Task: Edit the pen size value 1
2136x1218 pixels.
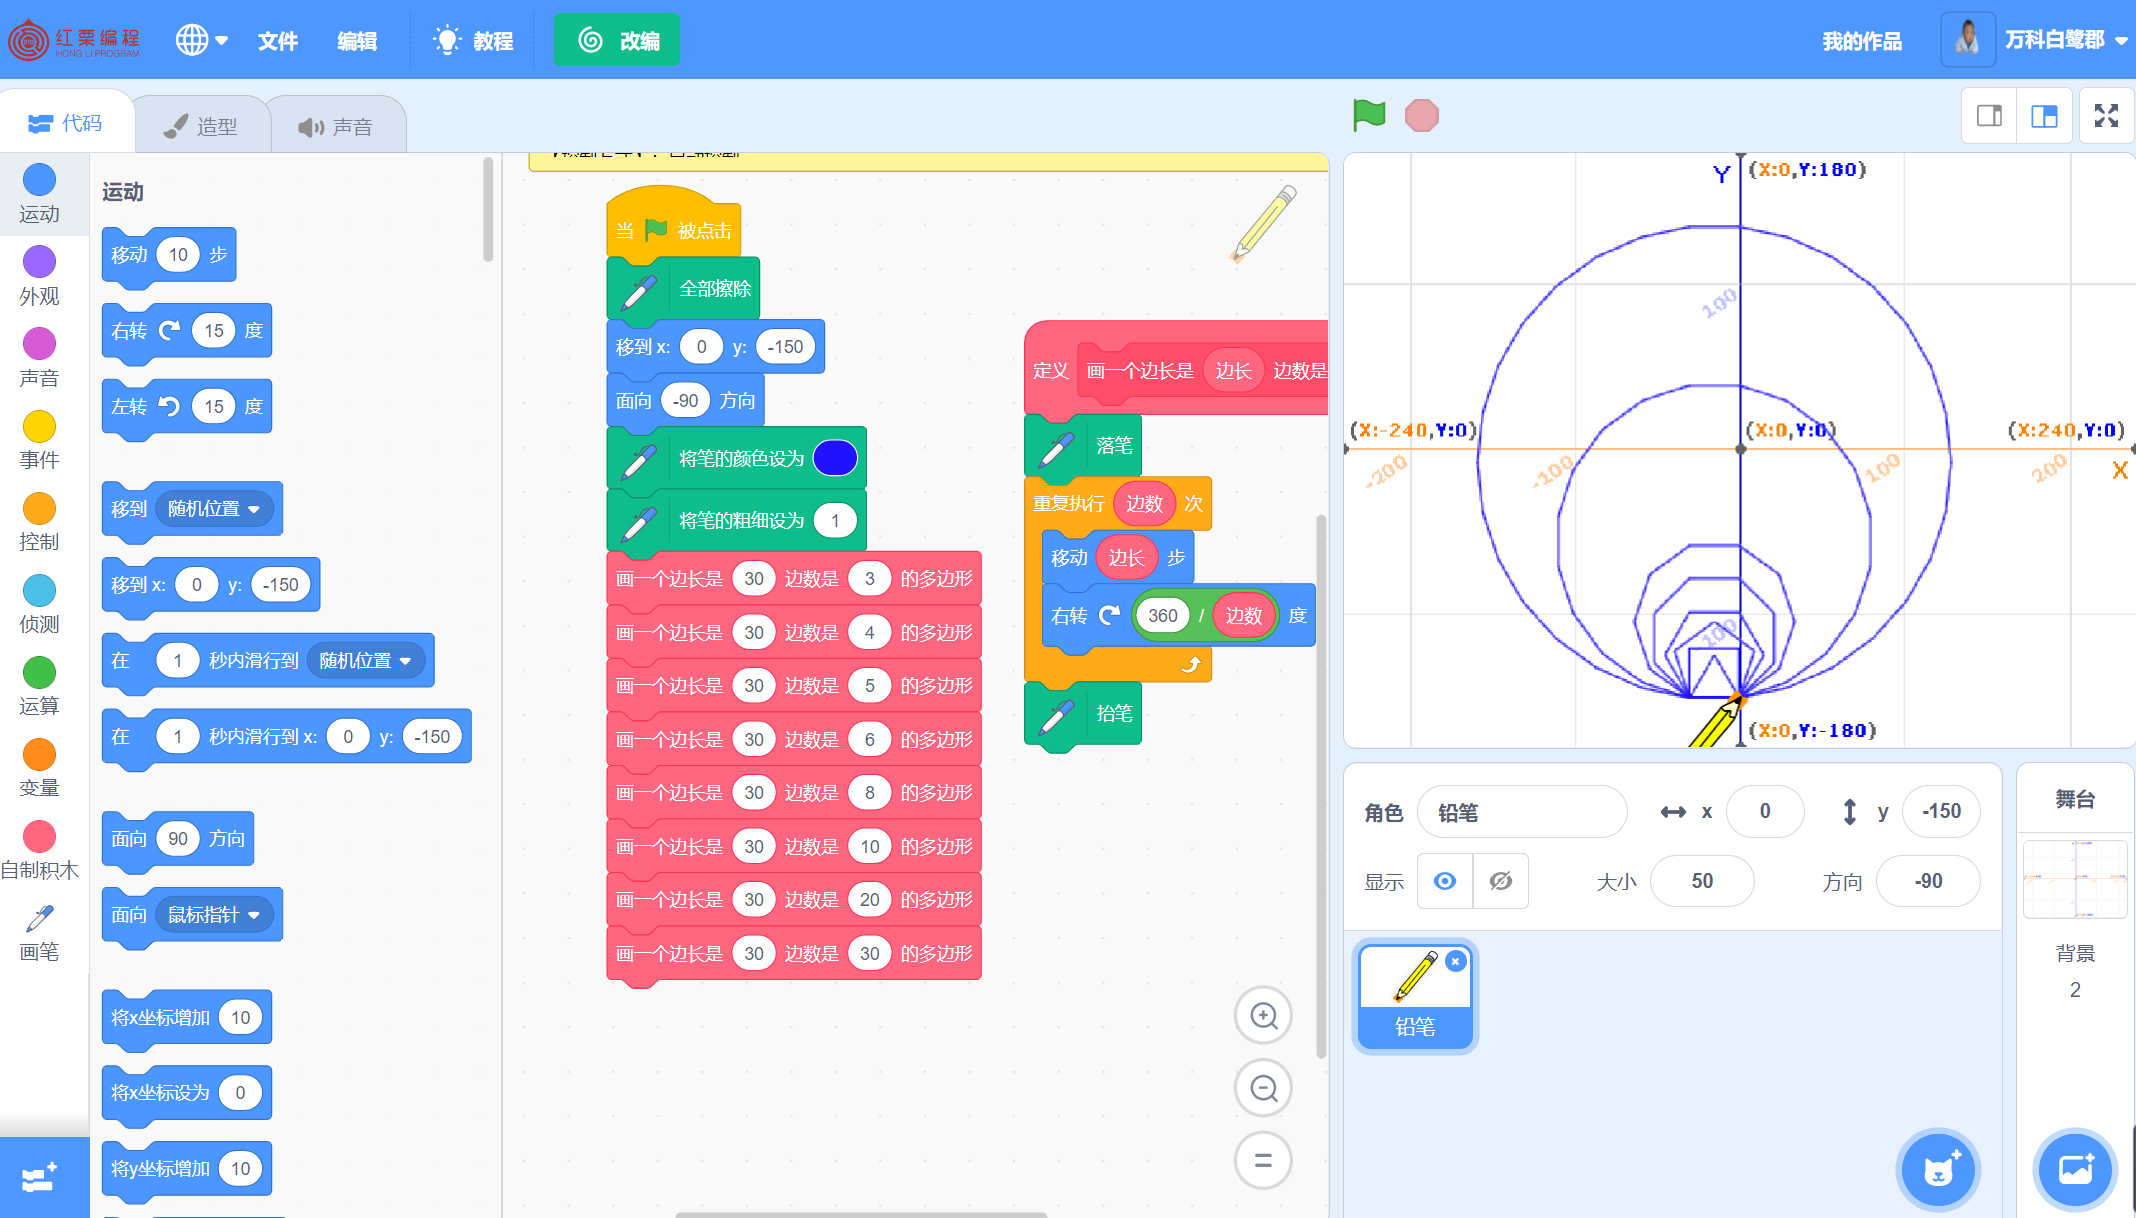Action: click(835, 520)
